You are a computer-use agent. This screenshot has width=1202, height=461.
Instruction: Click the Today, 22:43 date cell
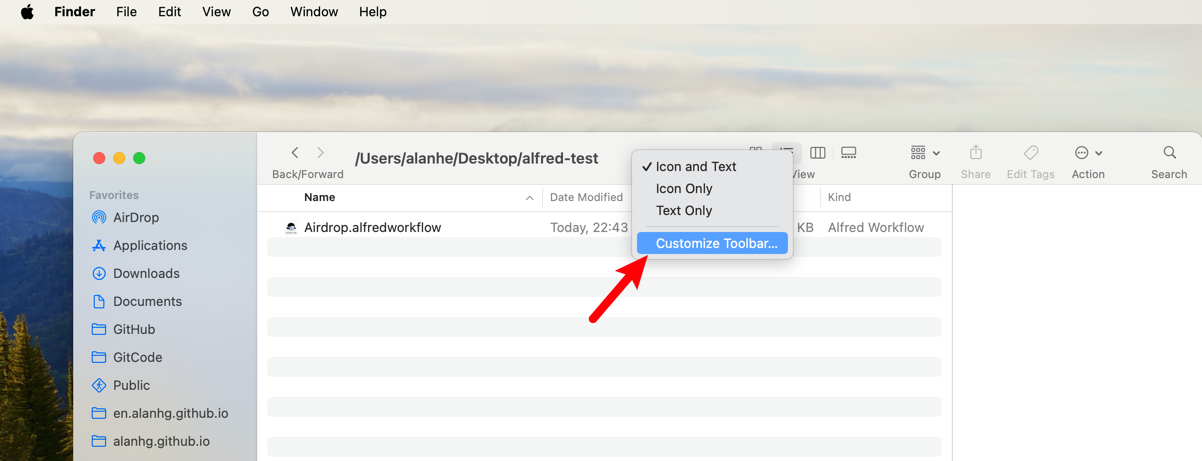(589, 227)
